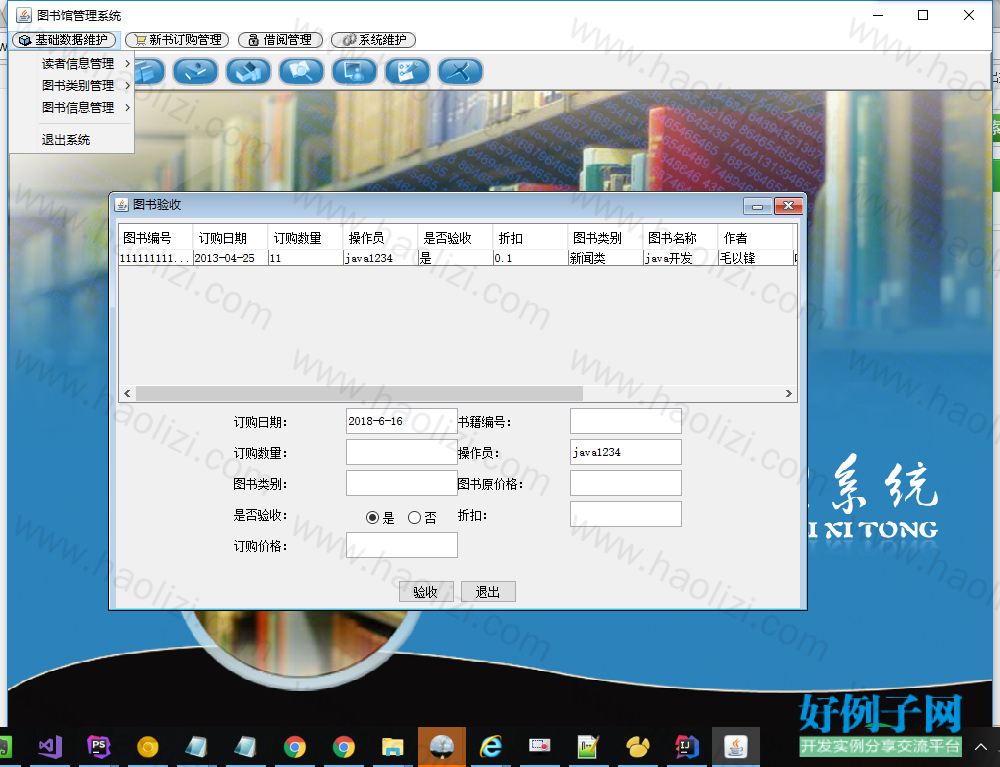Click the 操作员 input field
This screenshot has height=767, width=1000.
[626, 452]
